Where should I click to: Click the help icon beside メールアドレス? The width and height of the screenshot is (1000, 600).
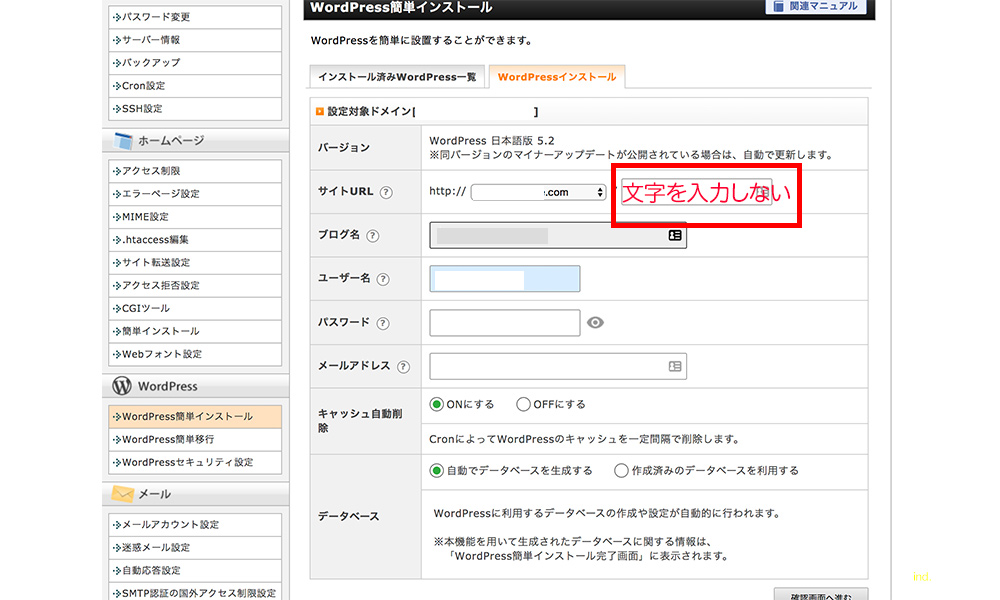[403, 367]
